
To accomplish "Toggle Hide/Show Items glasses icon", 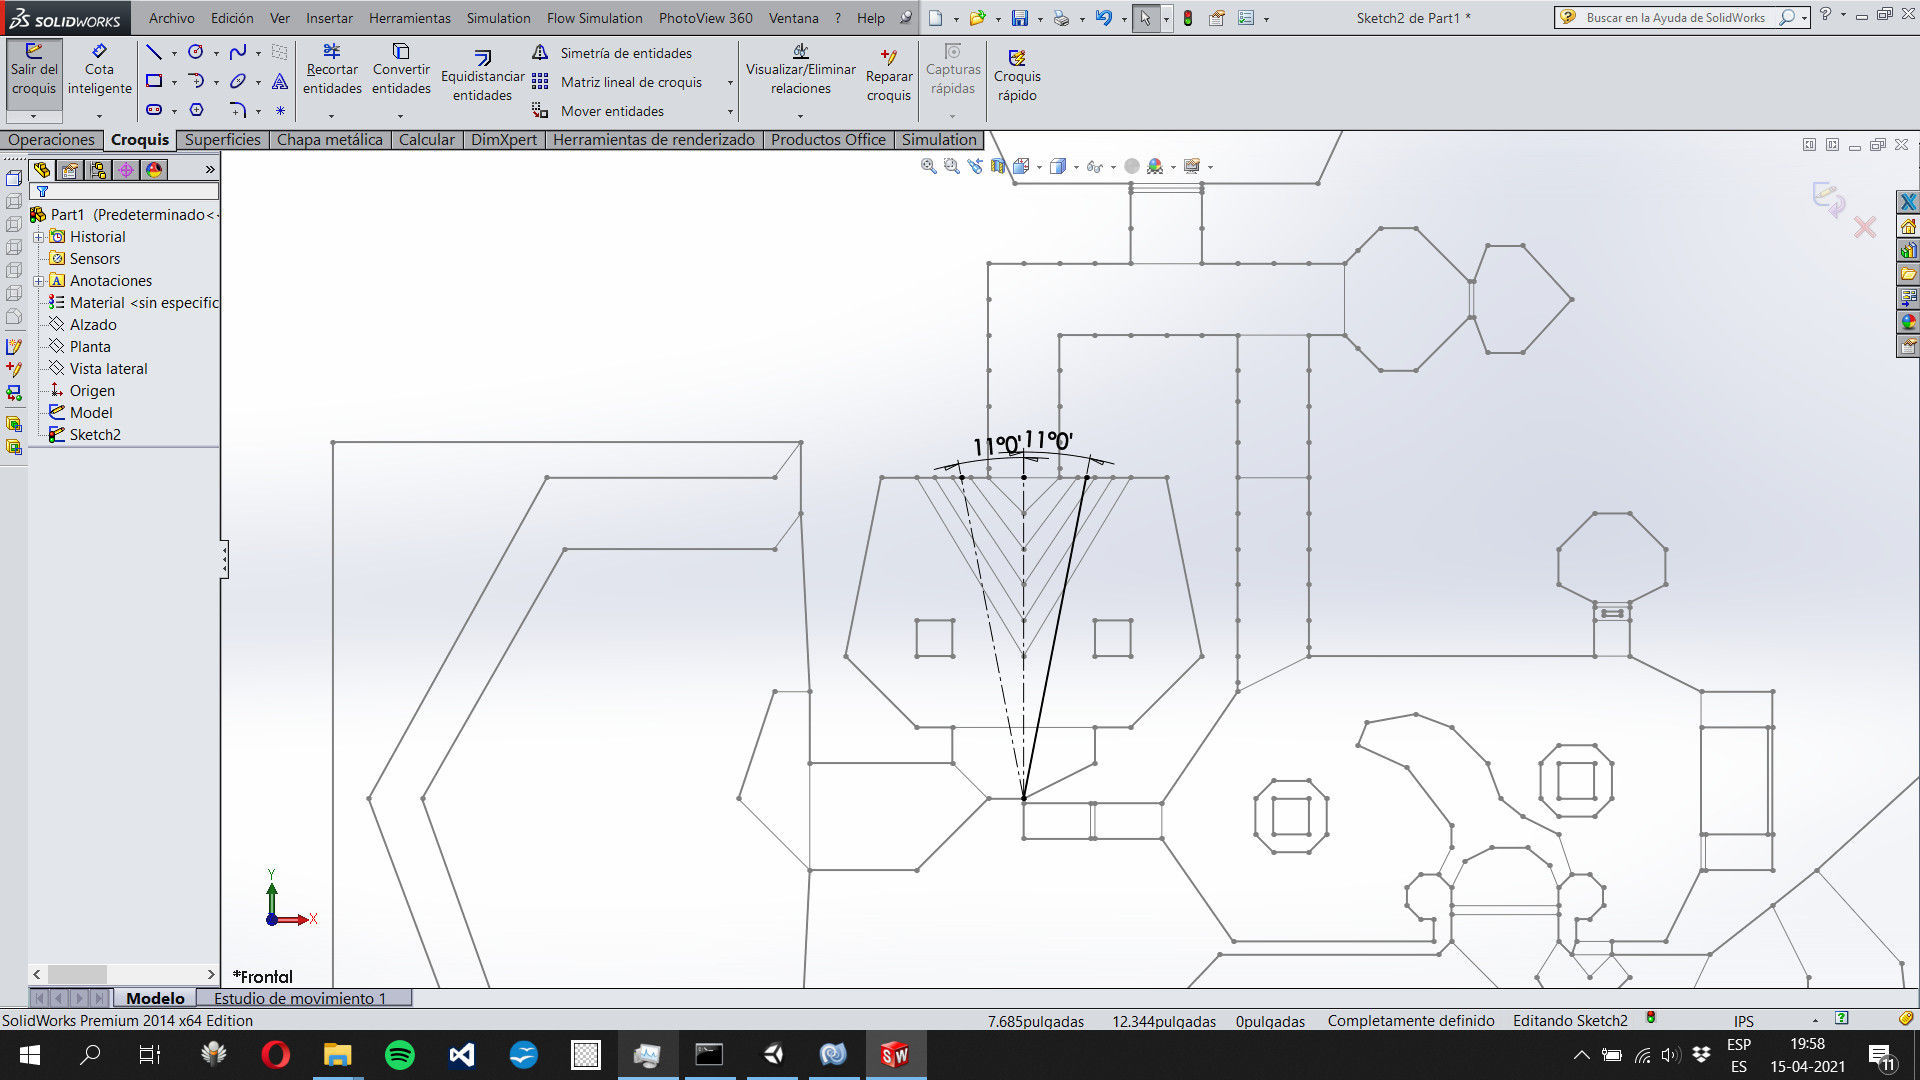I will click(x=1095, y=166).
